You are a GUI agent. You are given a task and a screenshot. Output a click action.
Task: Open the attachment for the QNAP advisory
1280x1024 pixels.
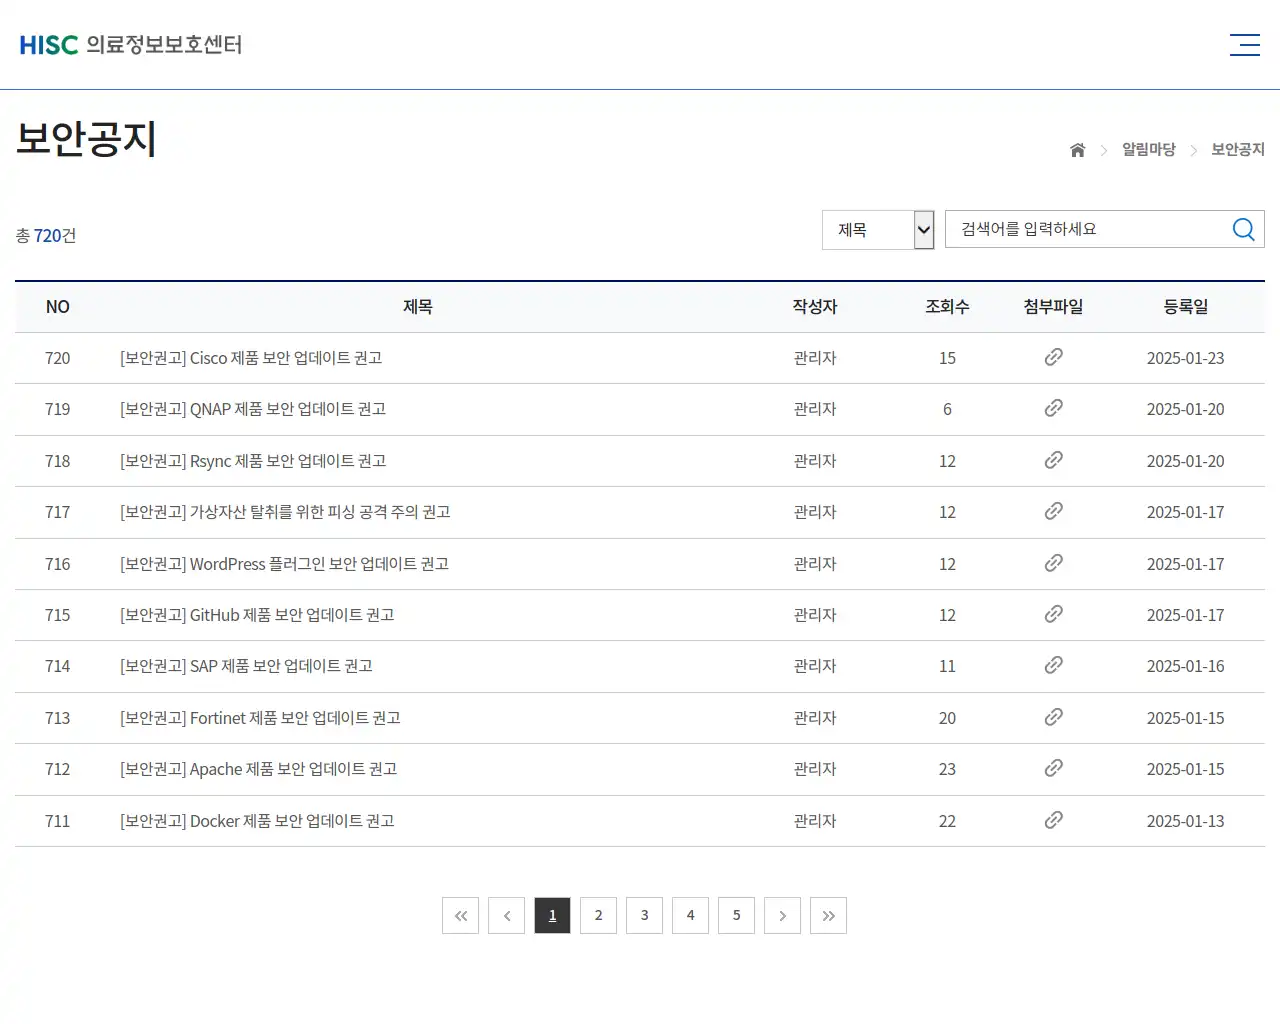coord(1053,409)
